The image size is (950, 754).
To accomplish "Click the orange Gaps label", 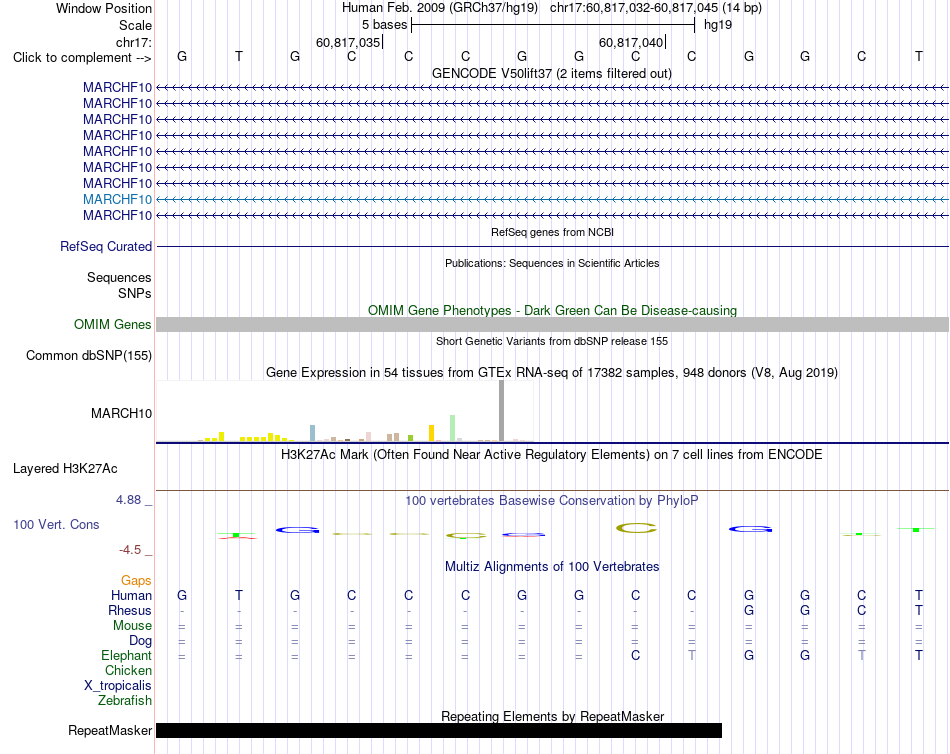I will tap(136, 581).
